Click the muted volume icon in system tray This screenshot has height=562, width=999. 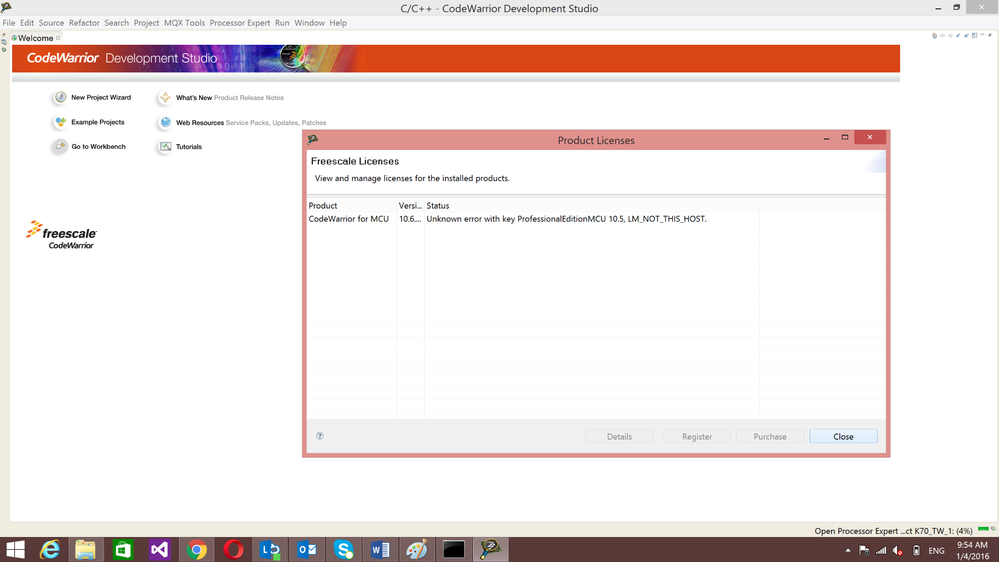pos(898,551)
